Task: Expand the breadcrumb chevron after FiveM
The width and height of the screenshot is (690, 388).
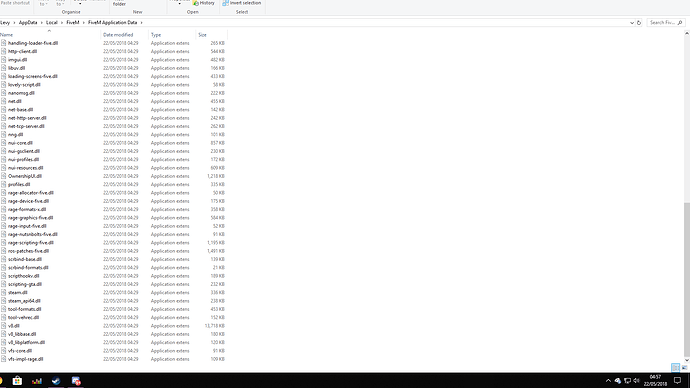Action: click(x=84, y=22)
